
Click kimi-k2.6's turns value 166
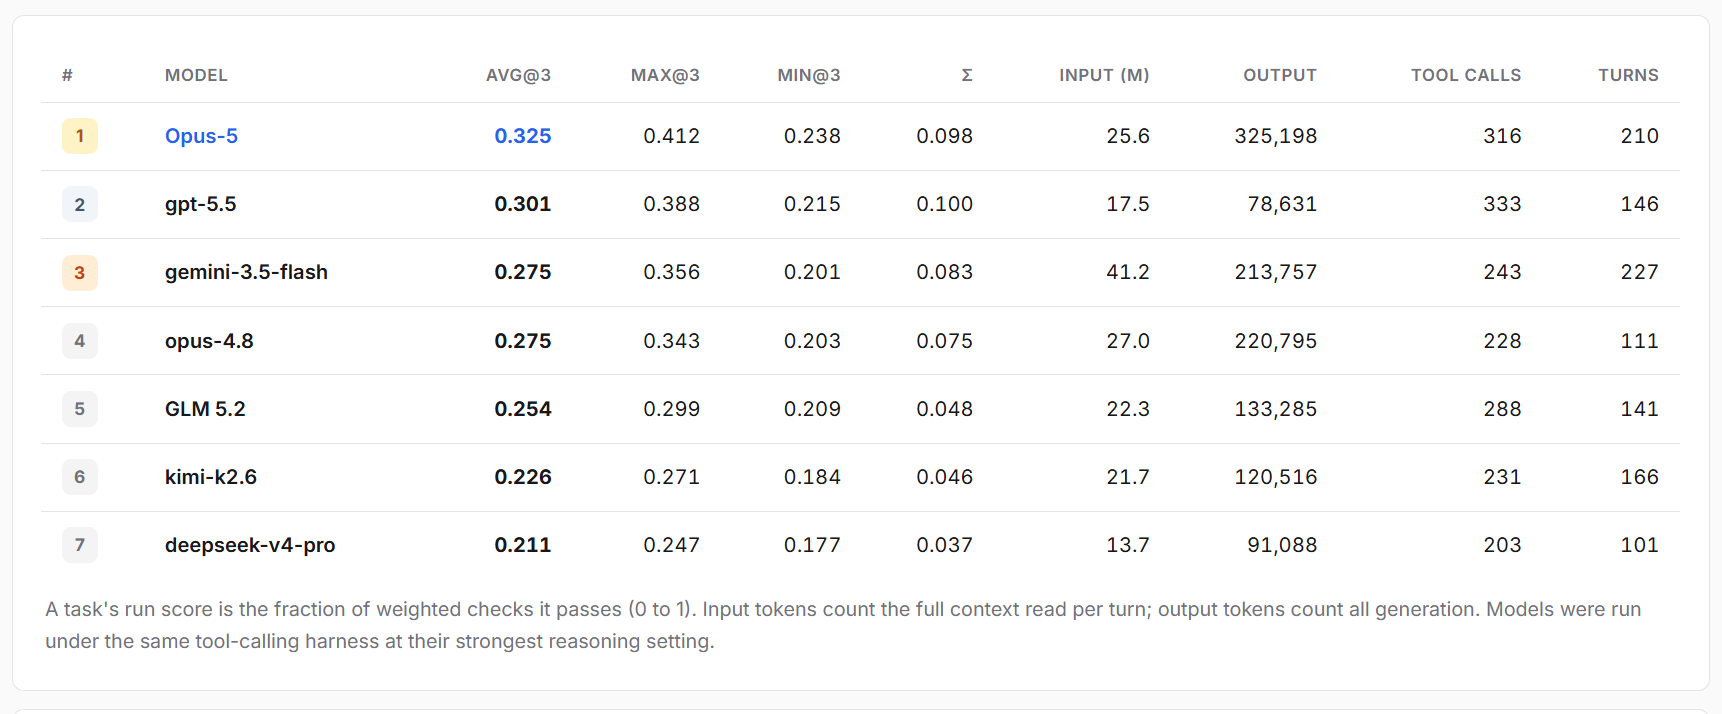click(x=1640, y=477)
